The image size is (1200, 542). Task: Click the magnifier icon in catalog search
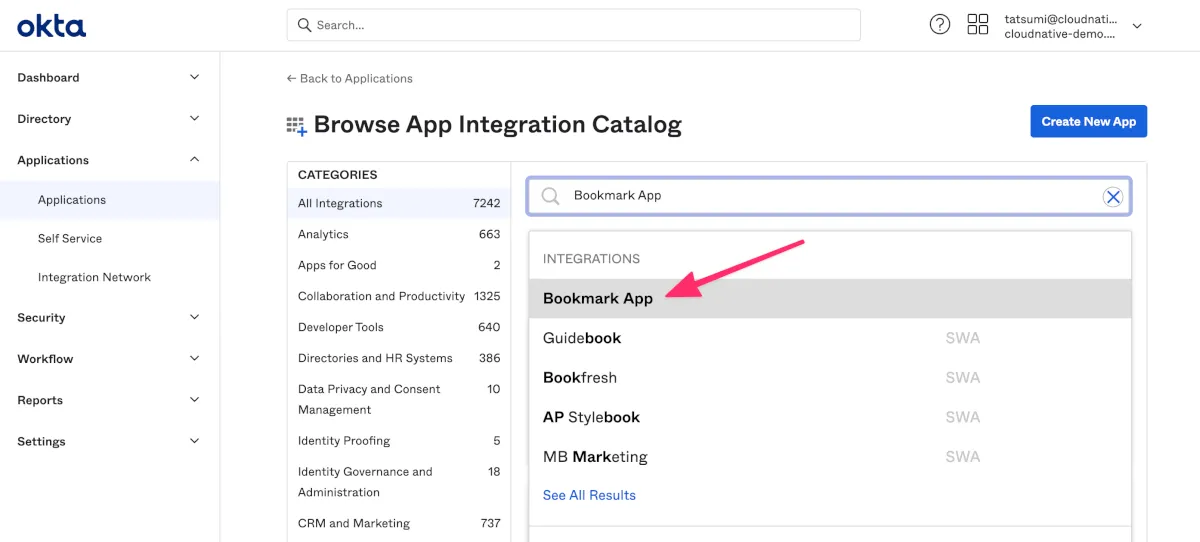point(550,197)
